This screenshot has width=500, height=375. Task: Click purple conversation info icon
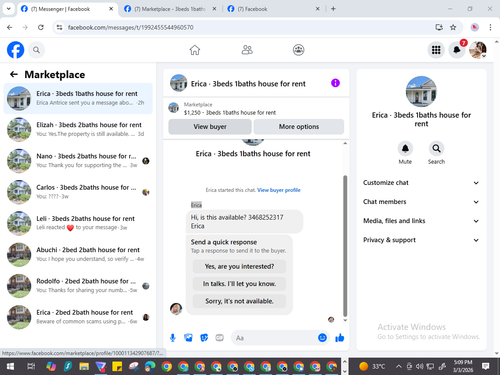335,83
